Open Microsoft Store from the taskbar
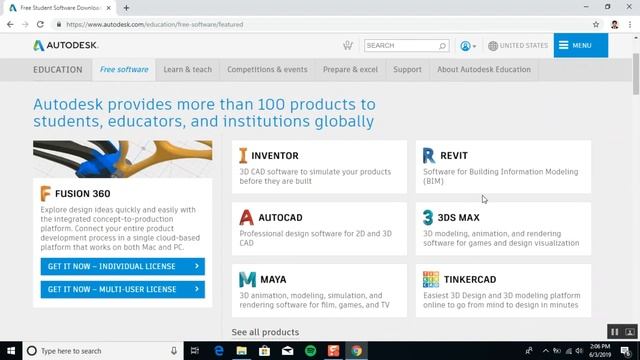This screenshot has height=360, width=640. (264, 351)
